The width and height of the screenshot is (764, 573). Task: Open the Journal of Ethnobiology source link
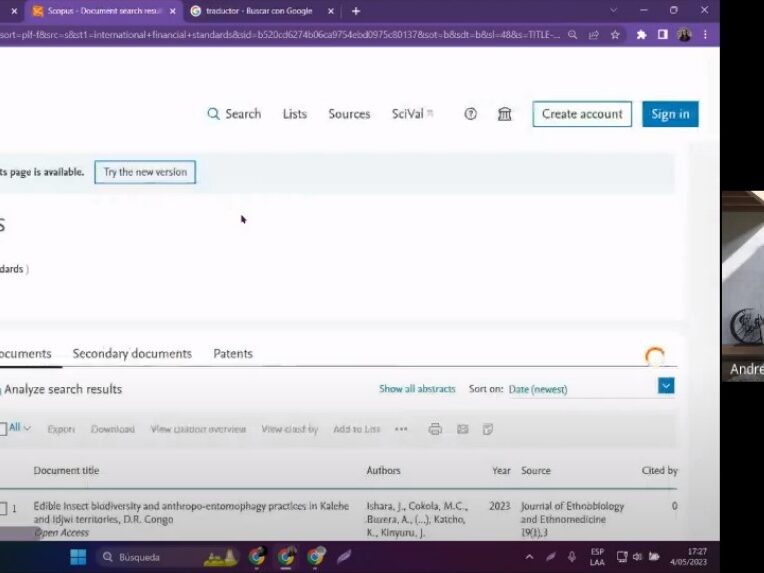573,513
